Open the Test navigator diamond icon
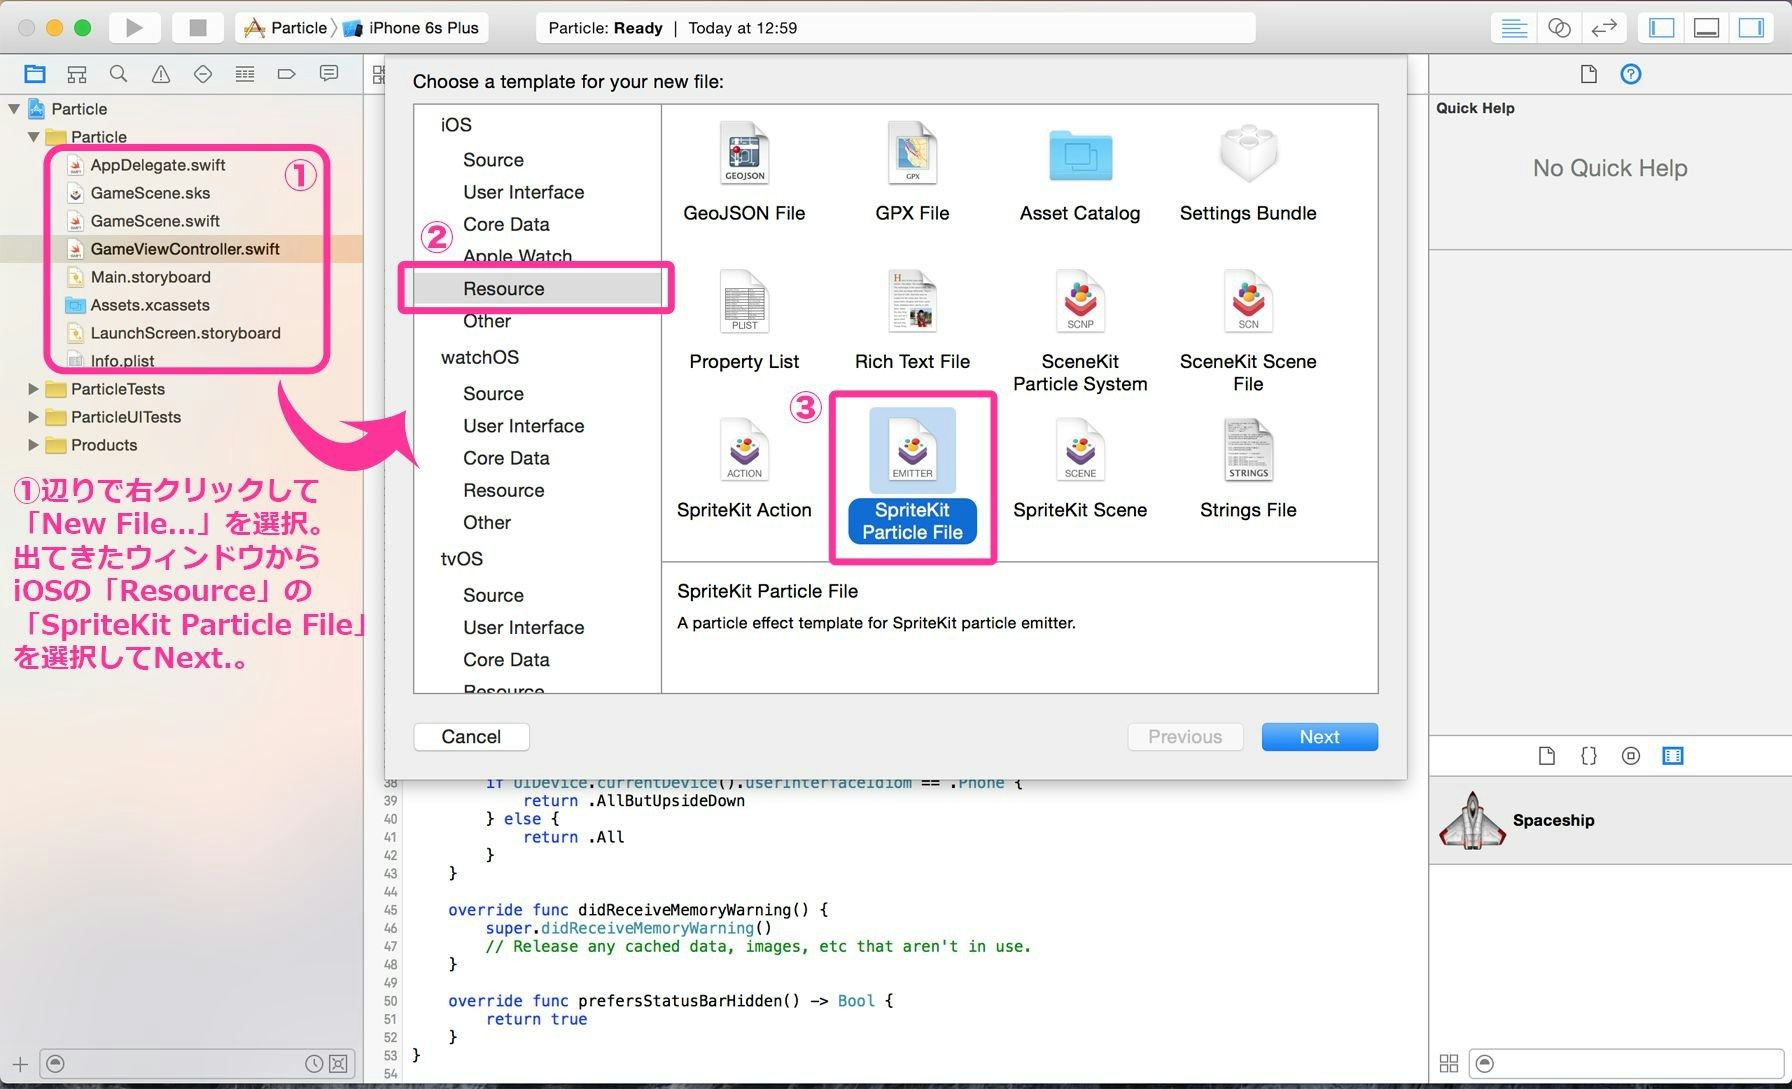 203,74
